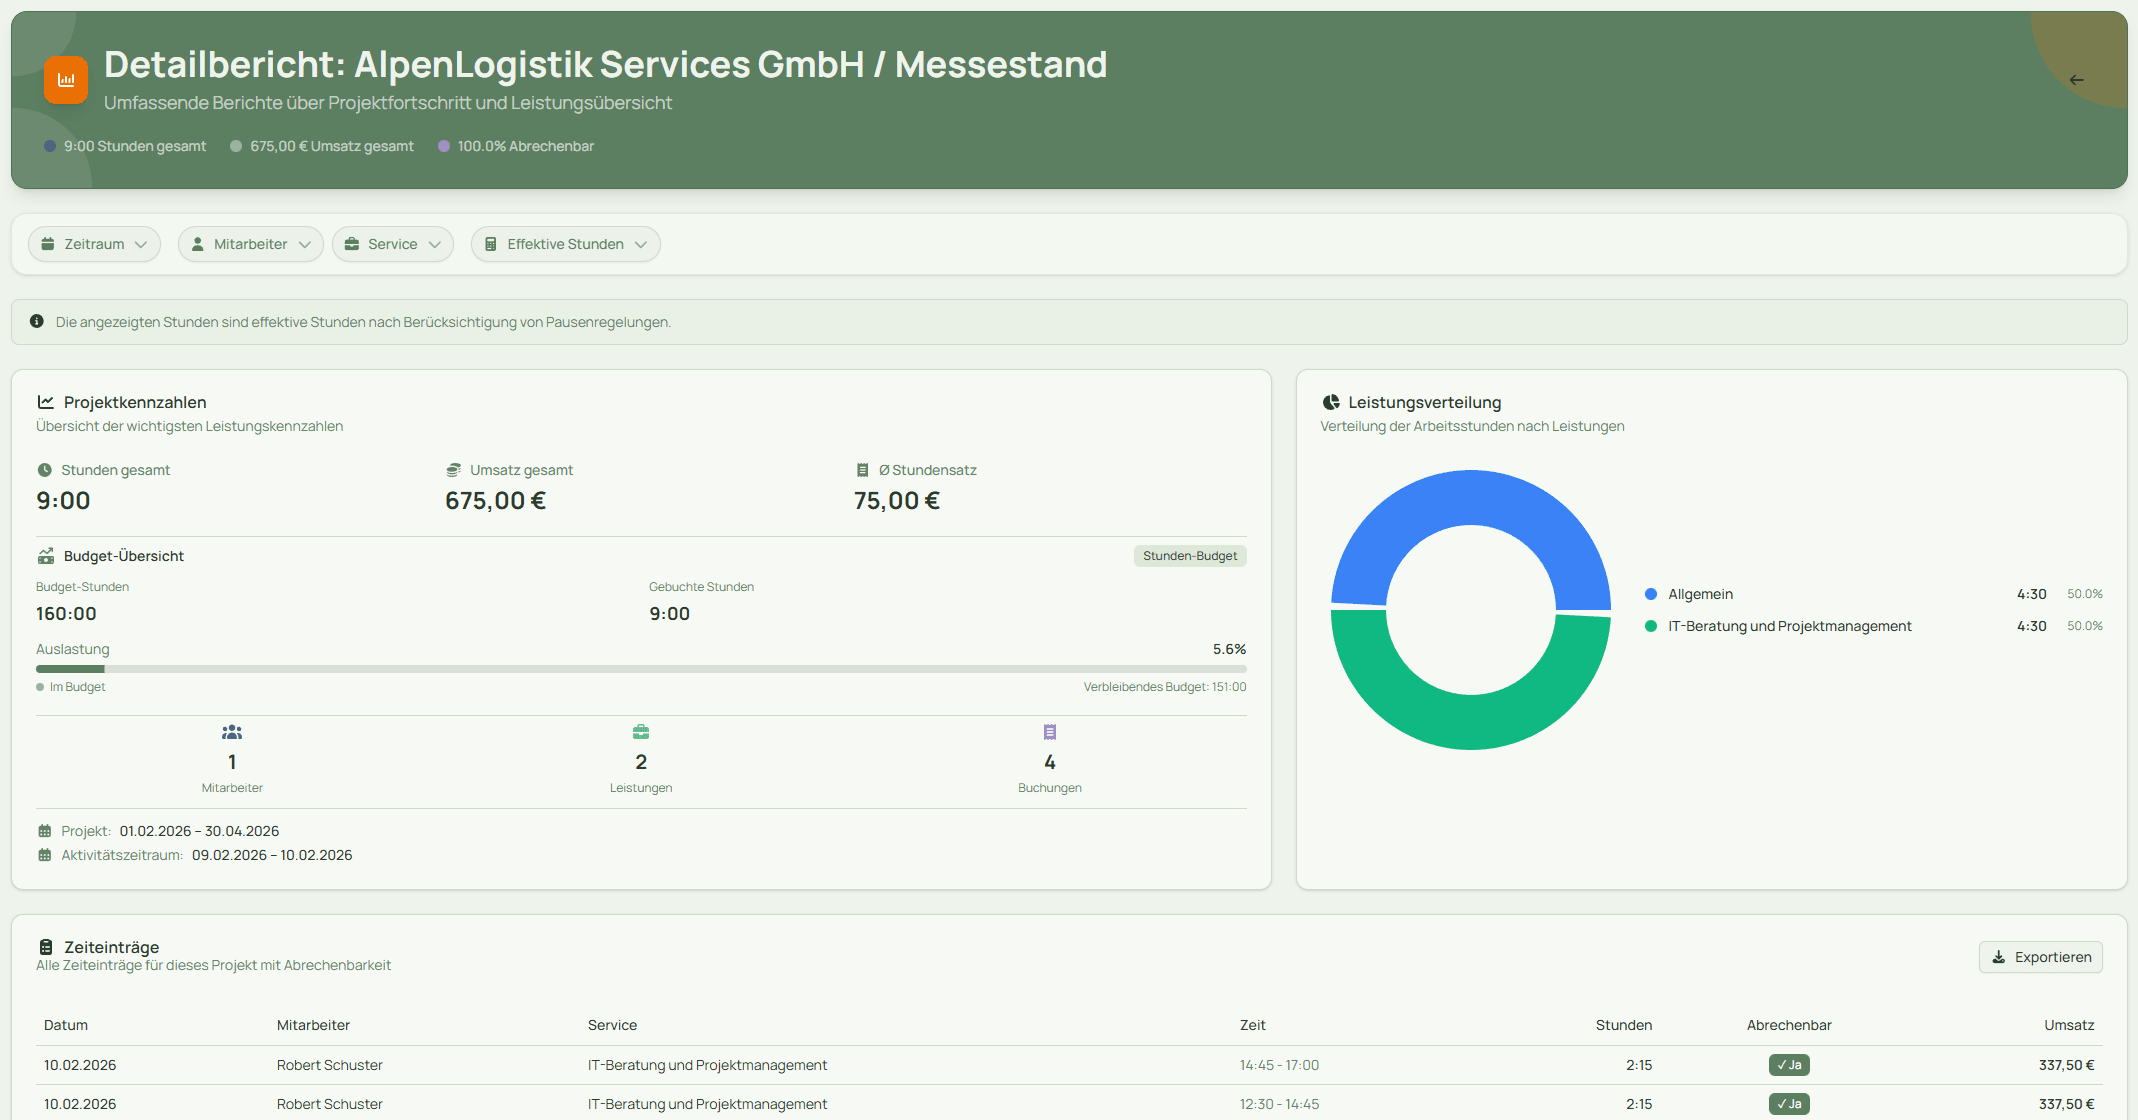Click the purple receipt icon above Buchungen
The height and width of the screenshot is (1120, 2138).
1050,732
